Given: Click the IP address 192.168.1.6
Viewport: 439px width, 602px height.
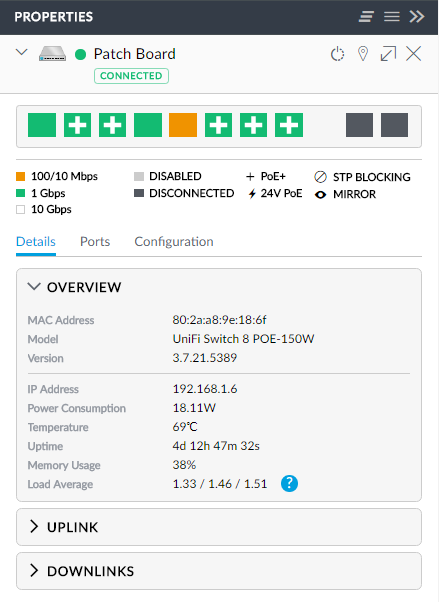Looking at the screenshot, I should [205, 389].
